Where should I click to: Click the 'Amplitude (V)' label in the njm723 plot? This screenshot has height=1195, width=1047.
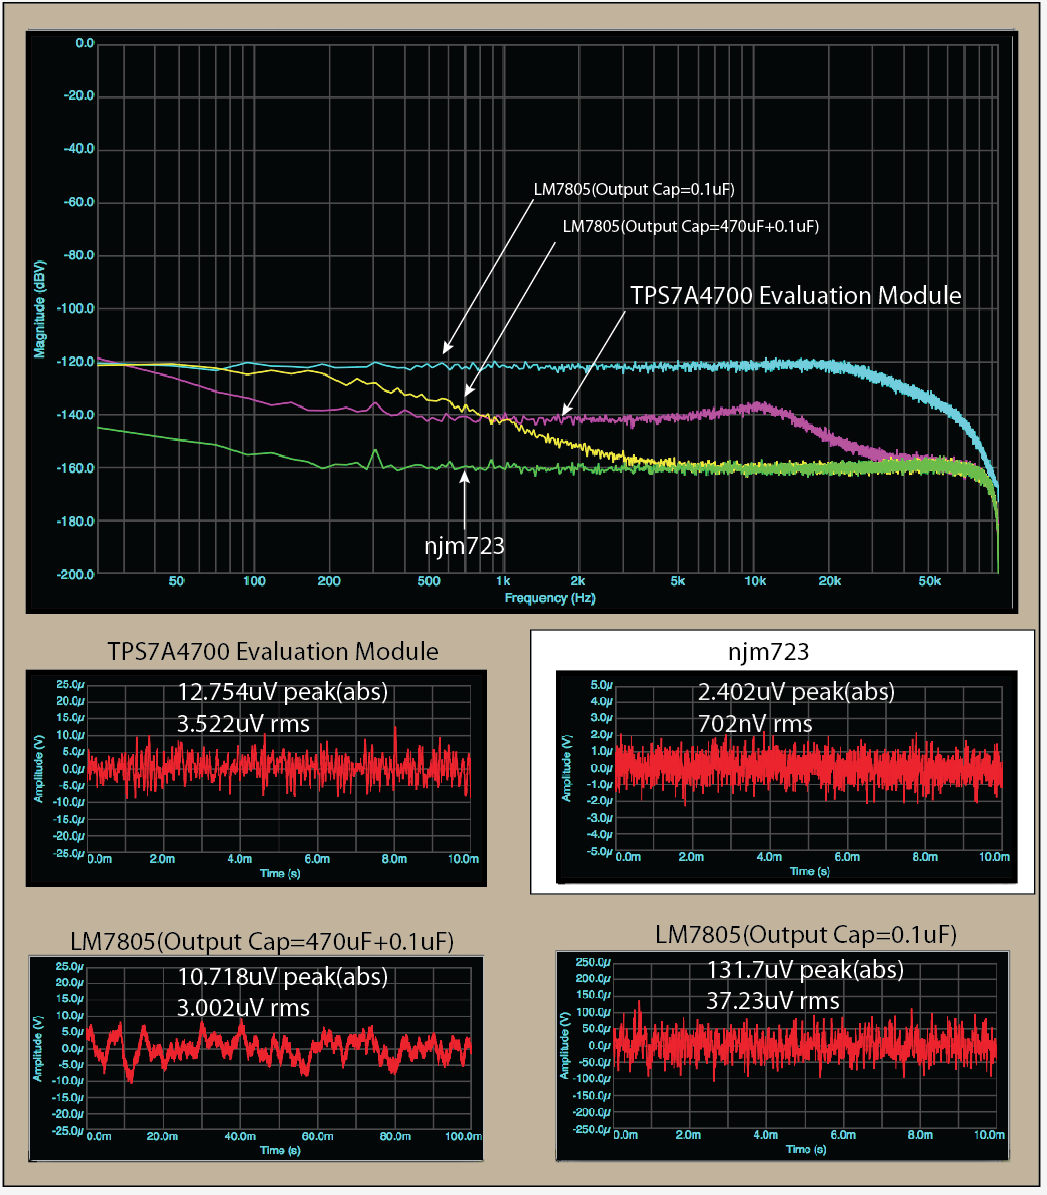click(566, 768)
